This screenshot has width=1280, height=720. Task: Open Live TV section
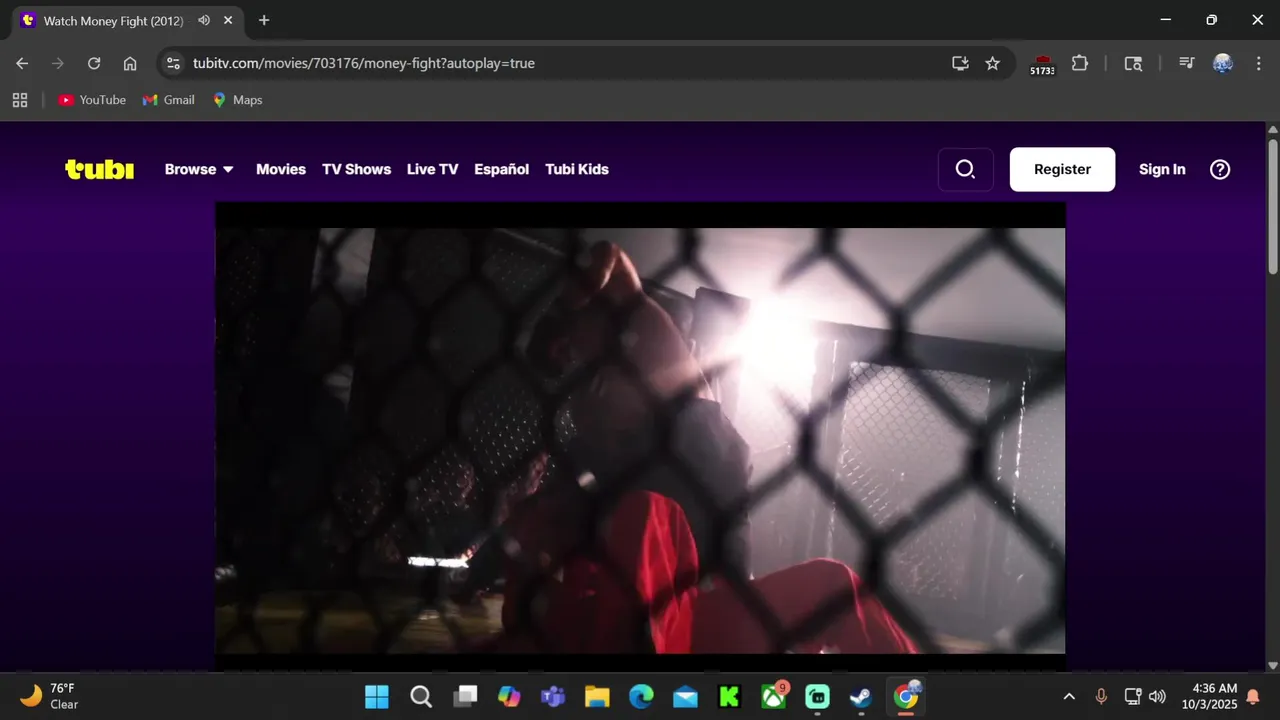[432, 169]
